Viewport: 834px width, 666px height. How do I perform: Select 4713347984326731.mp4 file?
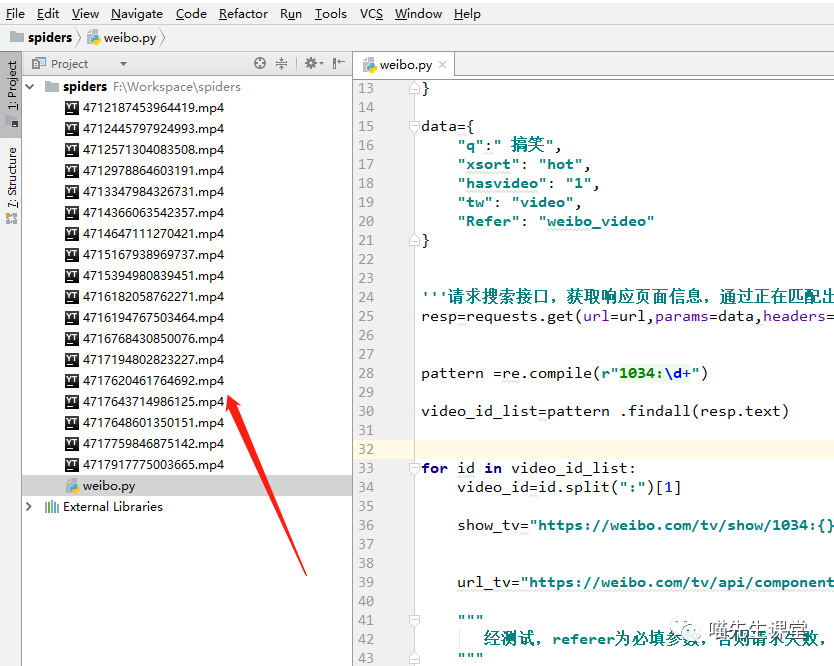153,192
